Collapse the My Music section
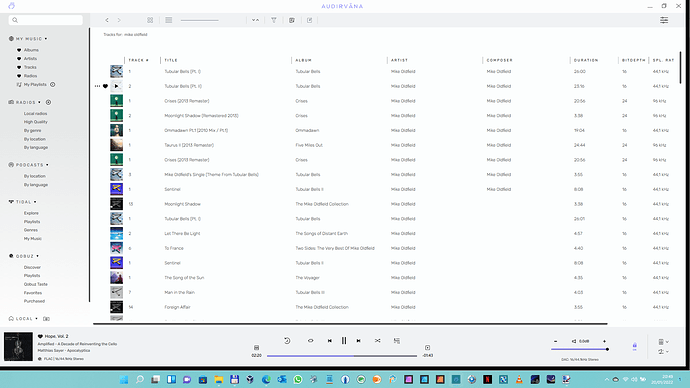 pos(46,39)
